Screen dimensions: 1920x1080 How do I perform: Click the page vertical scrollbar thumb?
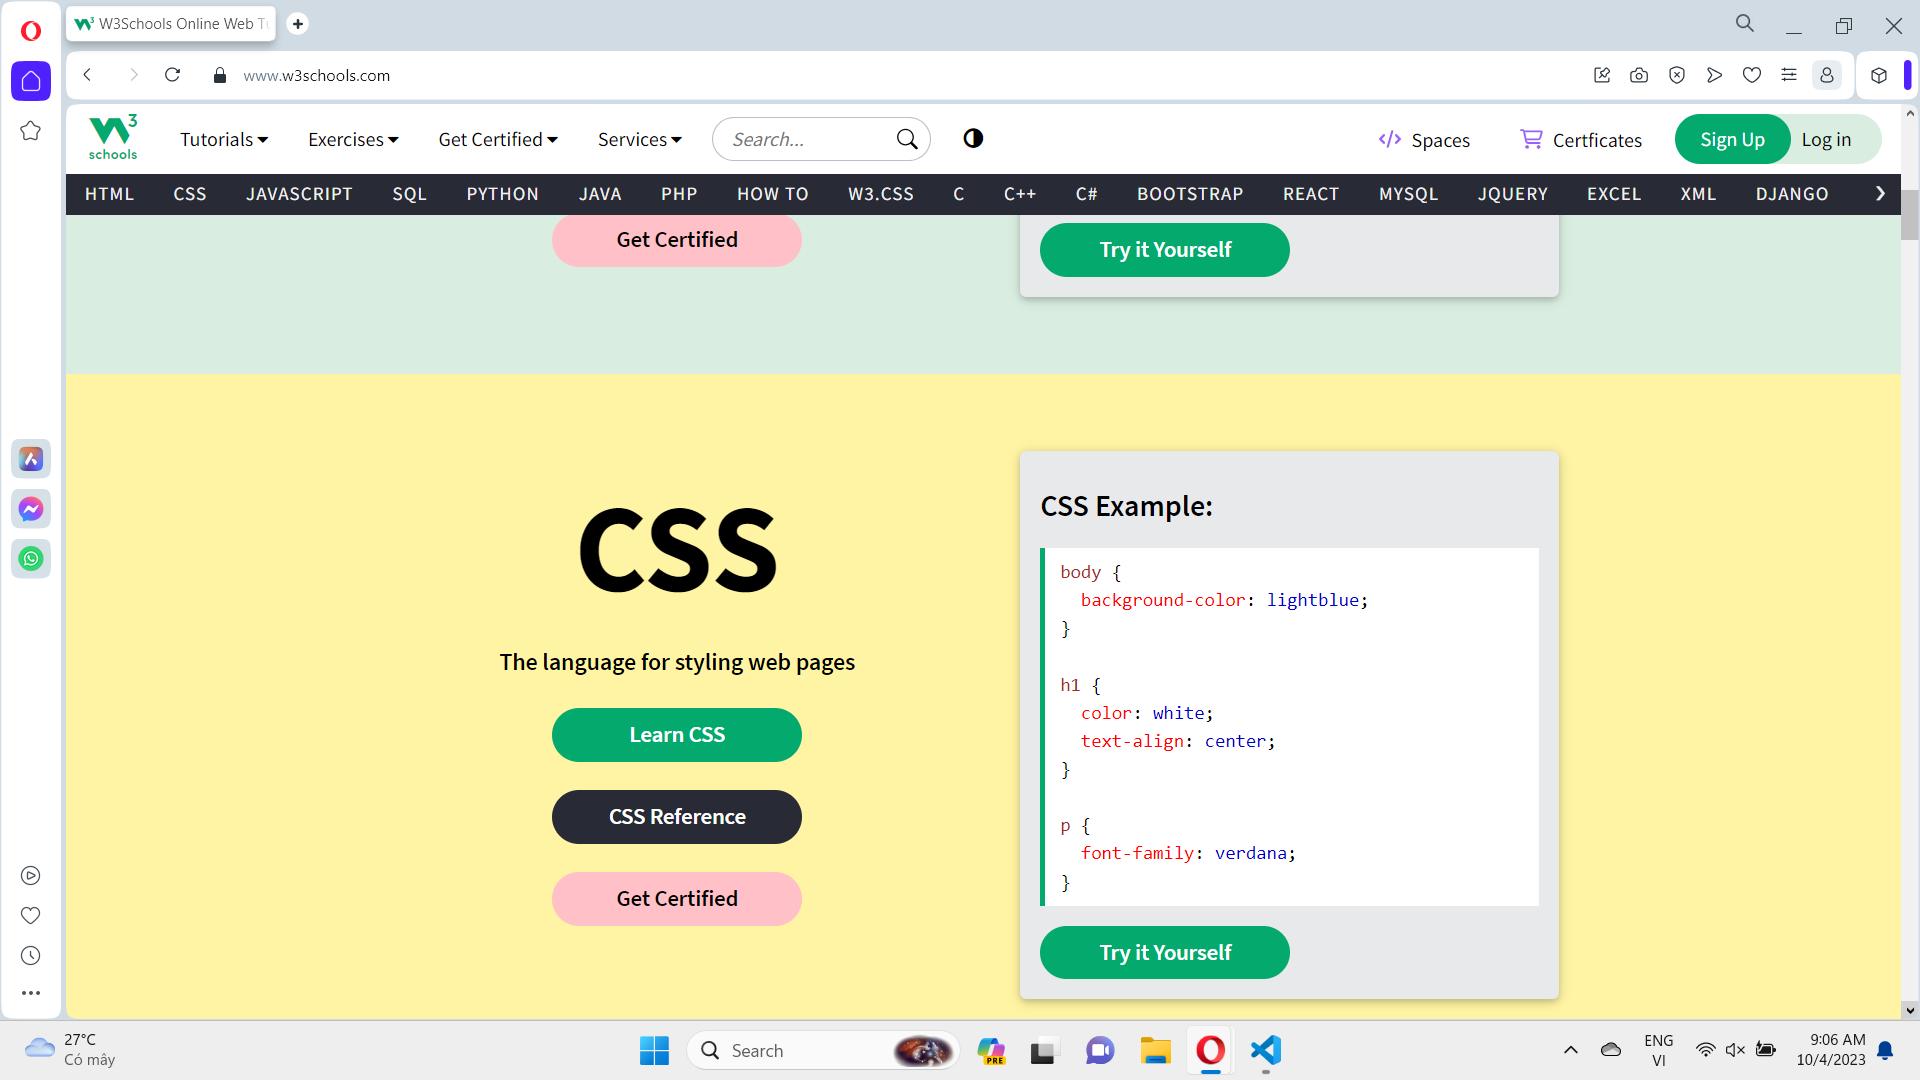click(1909, 215)
